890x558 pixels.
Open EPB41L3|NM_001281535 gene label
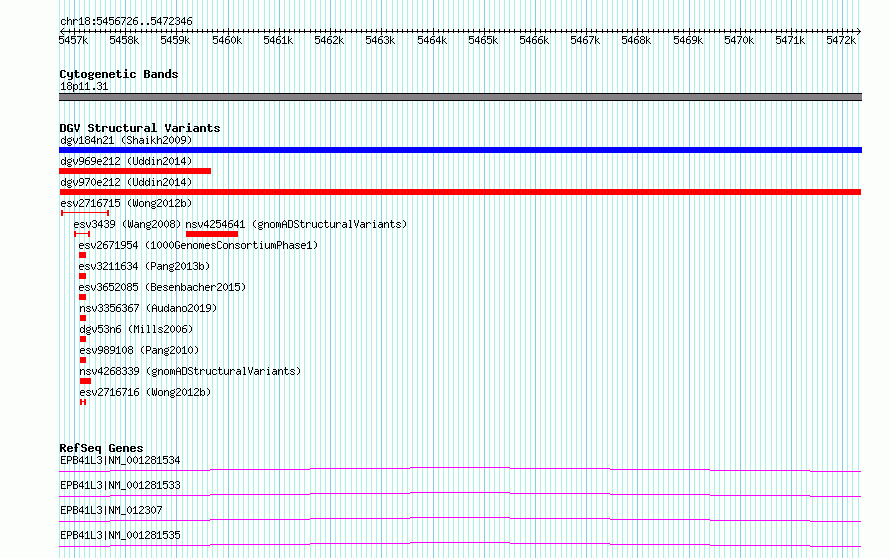[120, 535]
